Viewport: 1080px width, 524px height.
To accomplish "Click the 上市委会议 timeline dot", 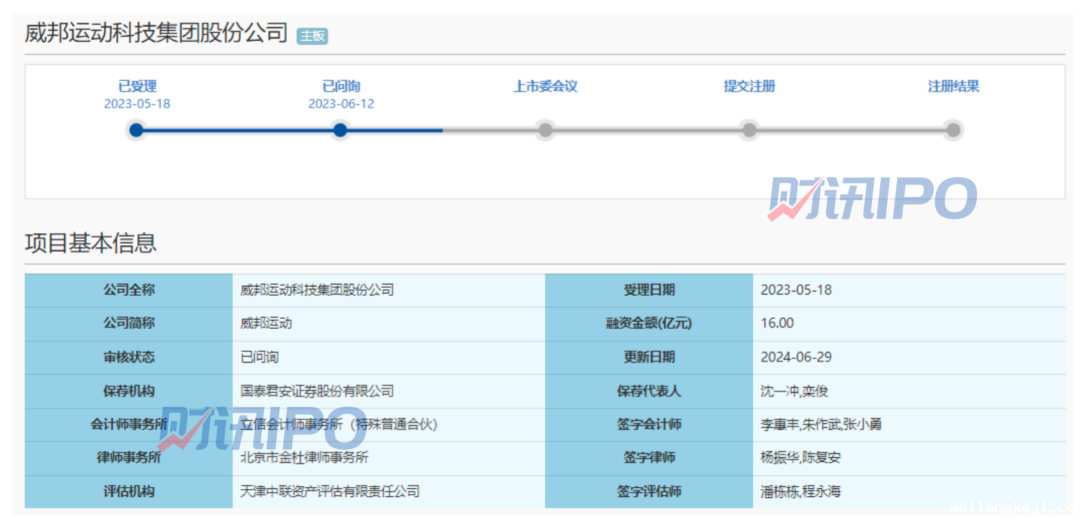I will 545,130.
